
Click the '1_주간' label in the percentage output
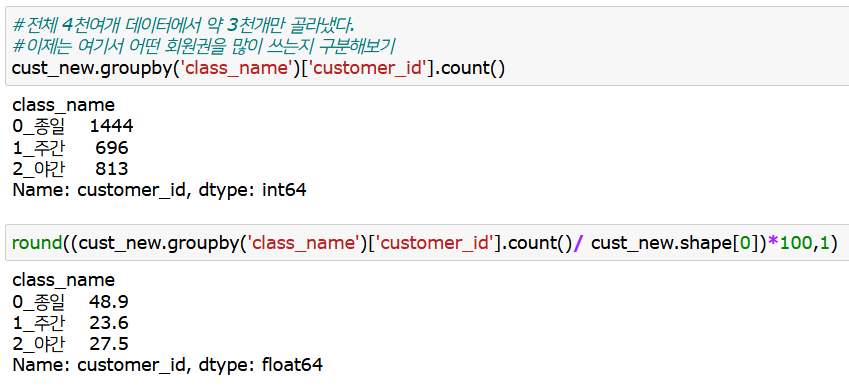pos(38,323)
